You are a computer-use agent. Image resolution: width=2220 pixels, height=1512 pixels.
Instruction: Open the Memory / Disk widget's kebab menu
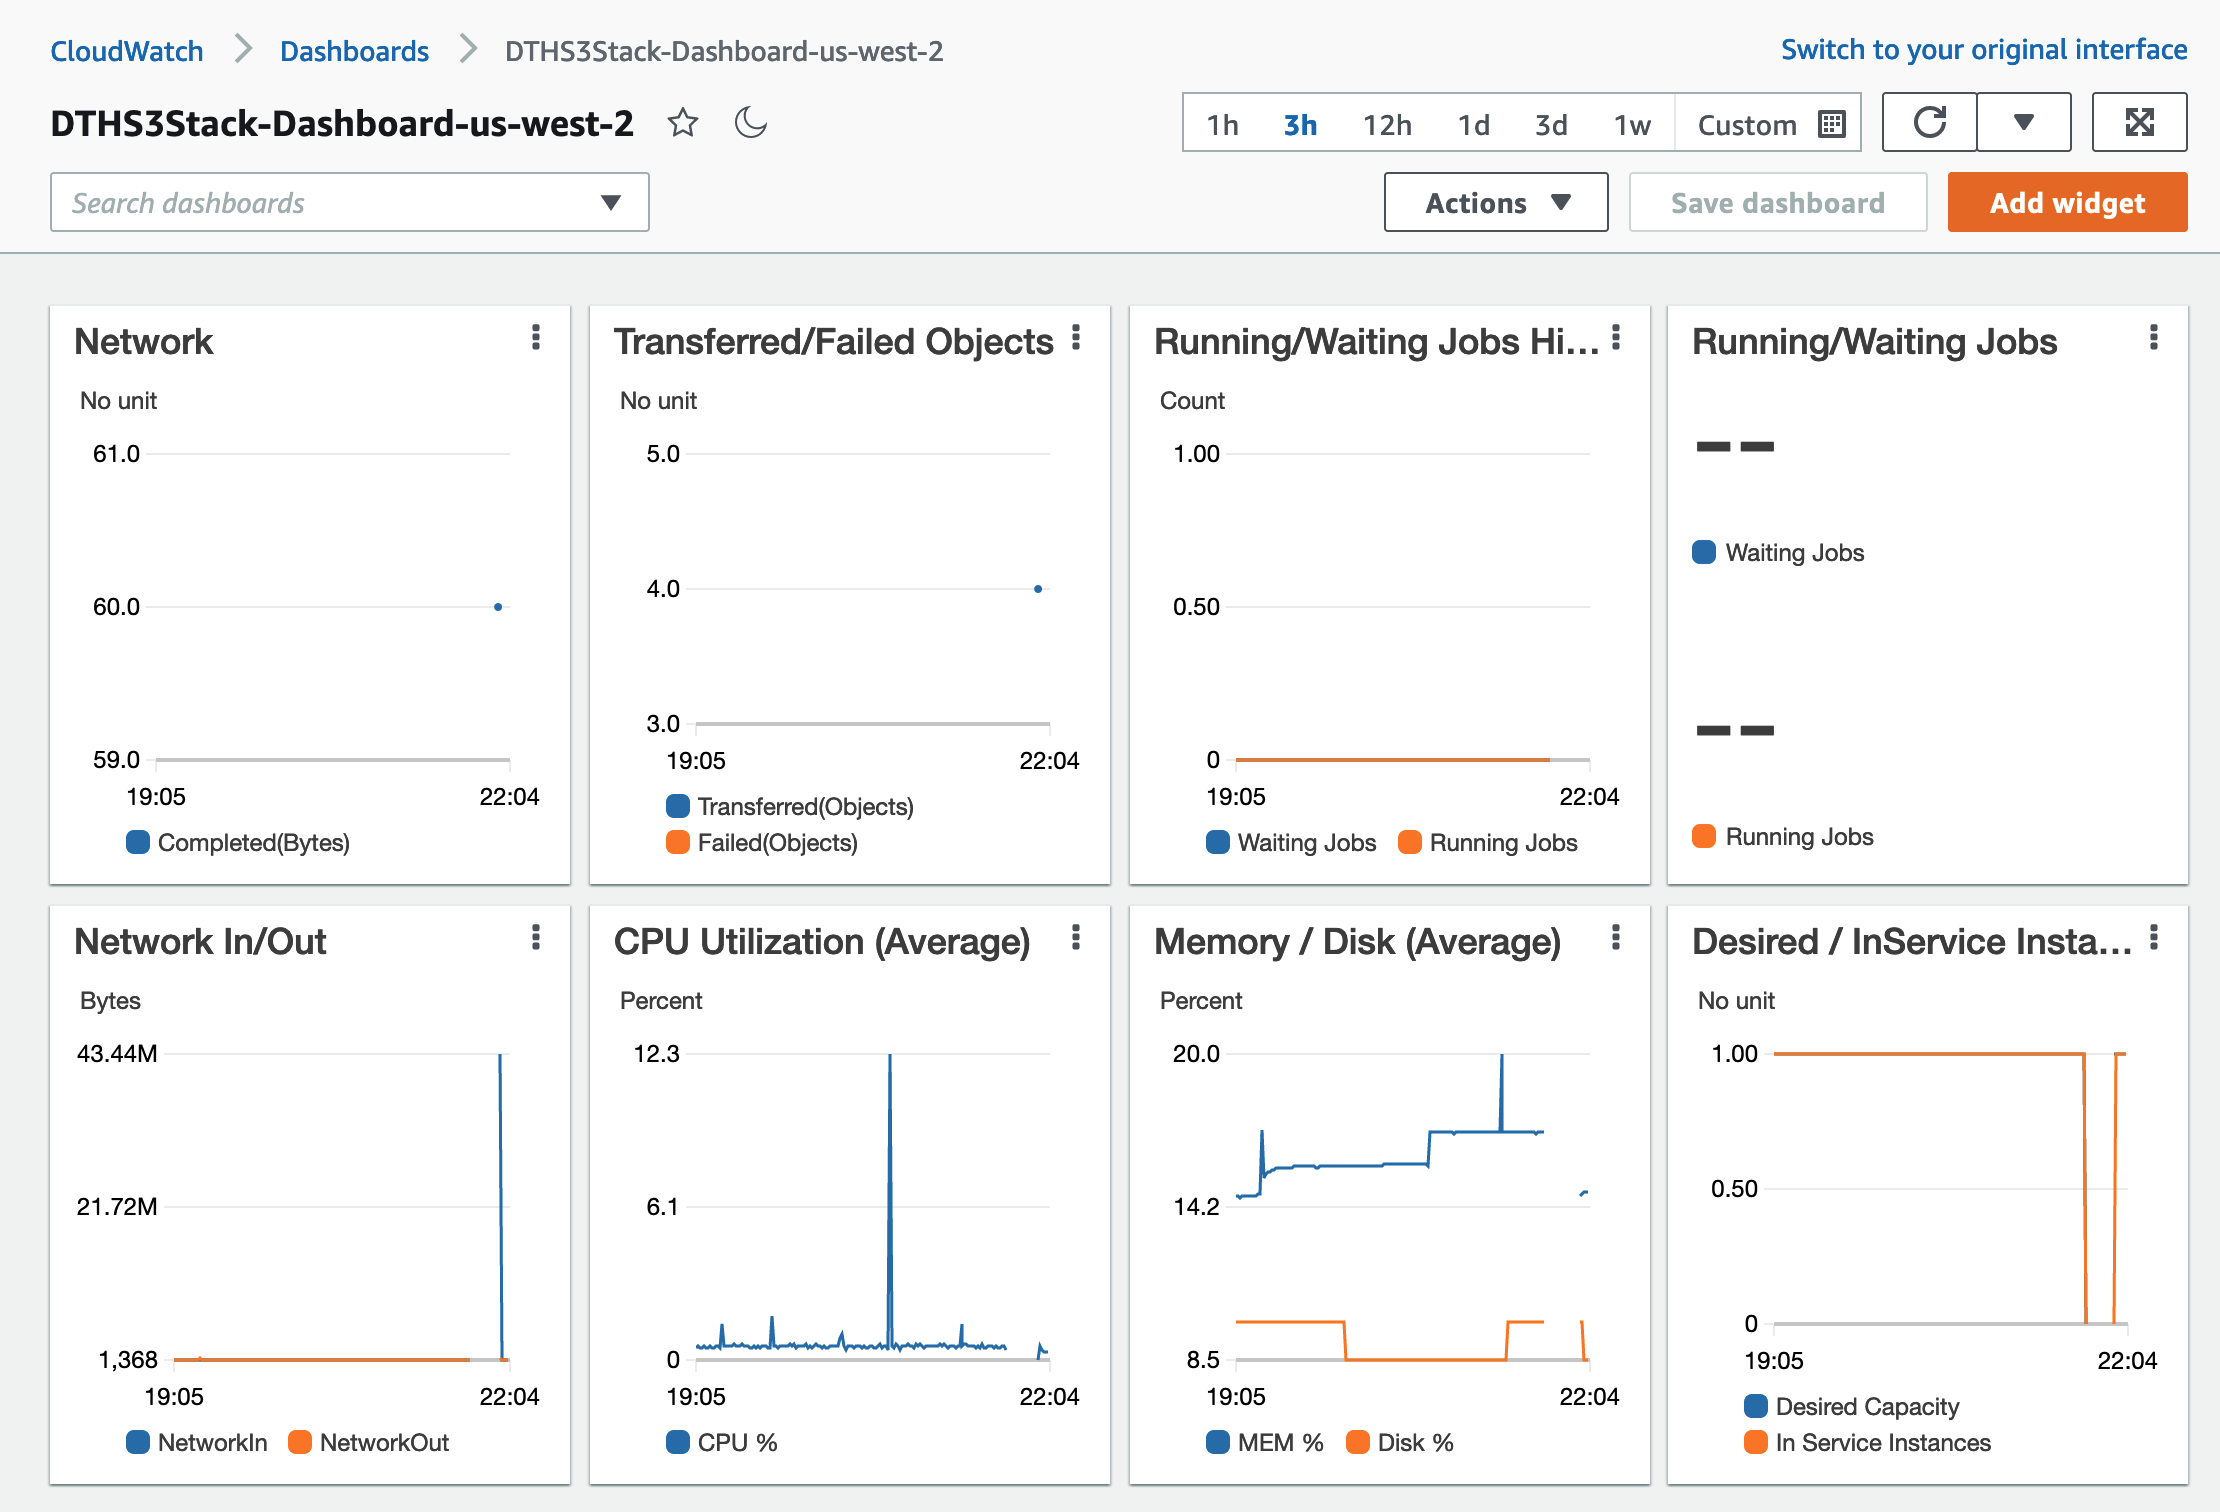[x=1616, y=938]
